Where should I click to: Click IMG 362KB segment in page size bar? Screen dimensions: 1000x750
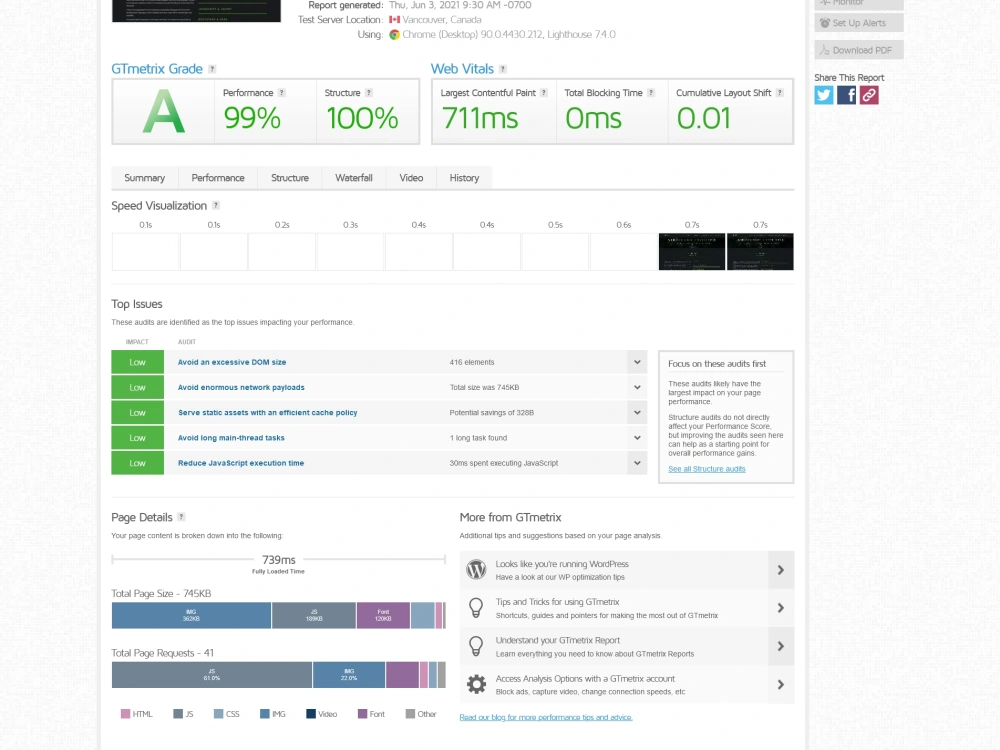pos(191,615)
